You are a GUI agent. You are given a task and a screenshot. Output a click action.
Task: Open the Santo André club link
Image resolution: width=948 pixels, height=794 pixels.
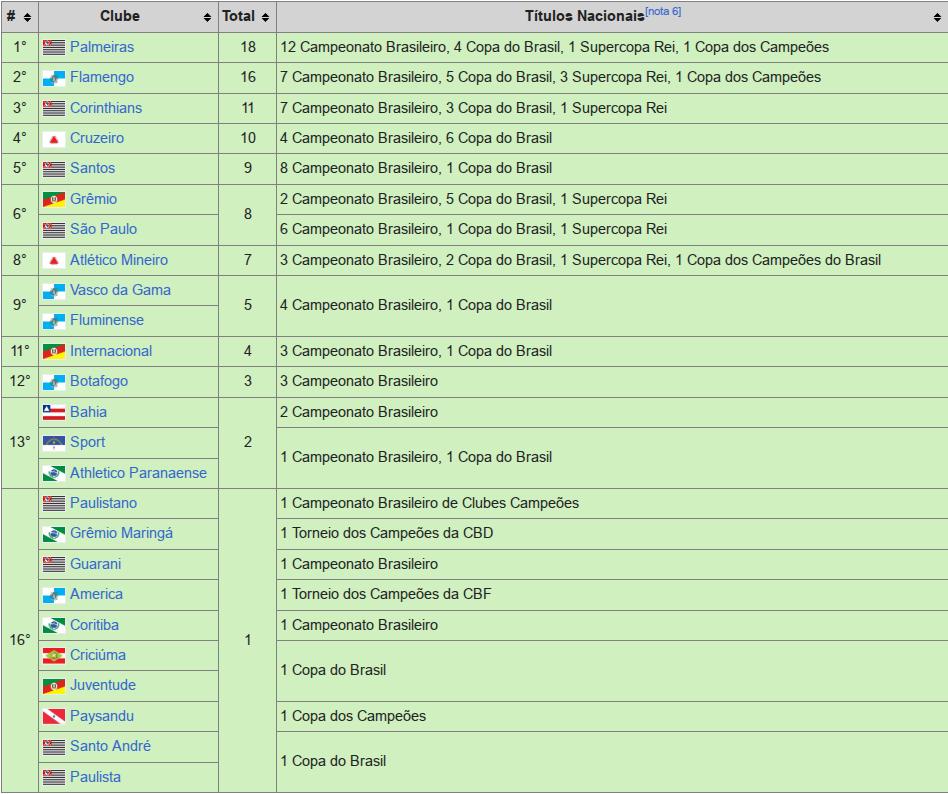(110, 746)
